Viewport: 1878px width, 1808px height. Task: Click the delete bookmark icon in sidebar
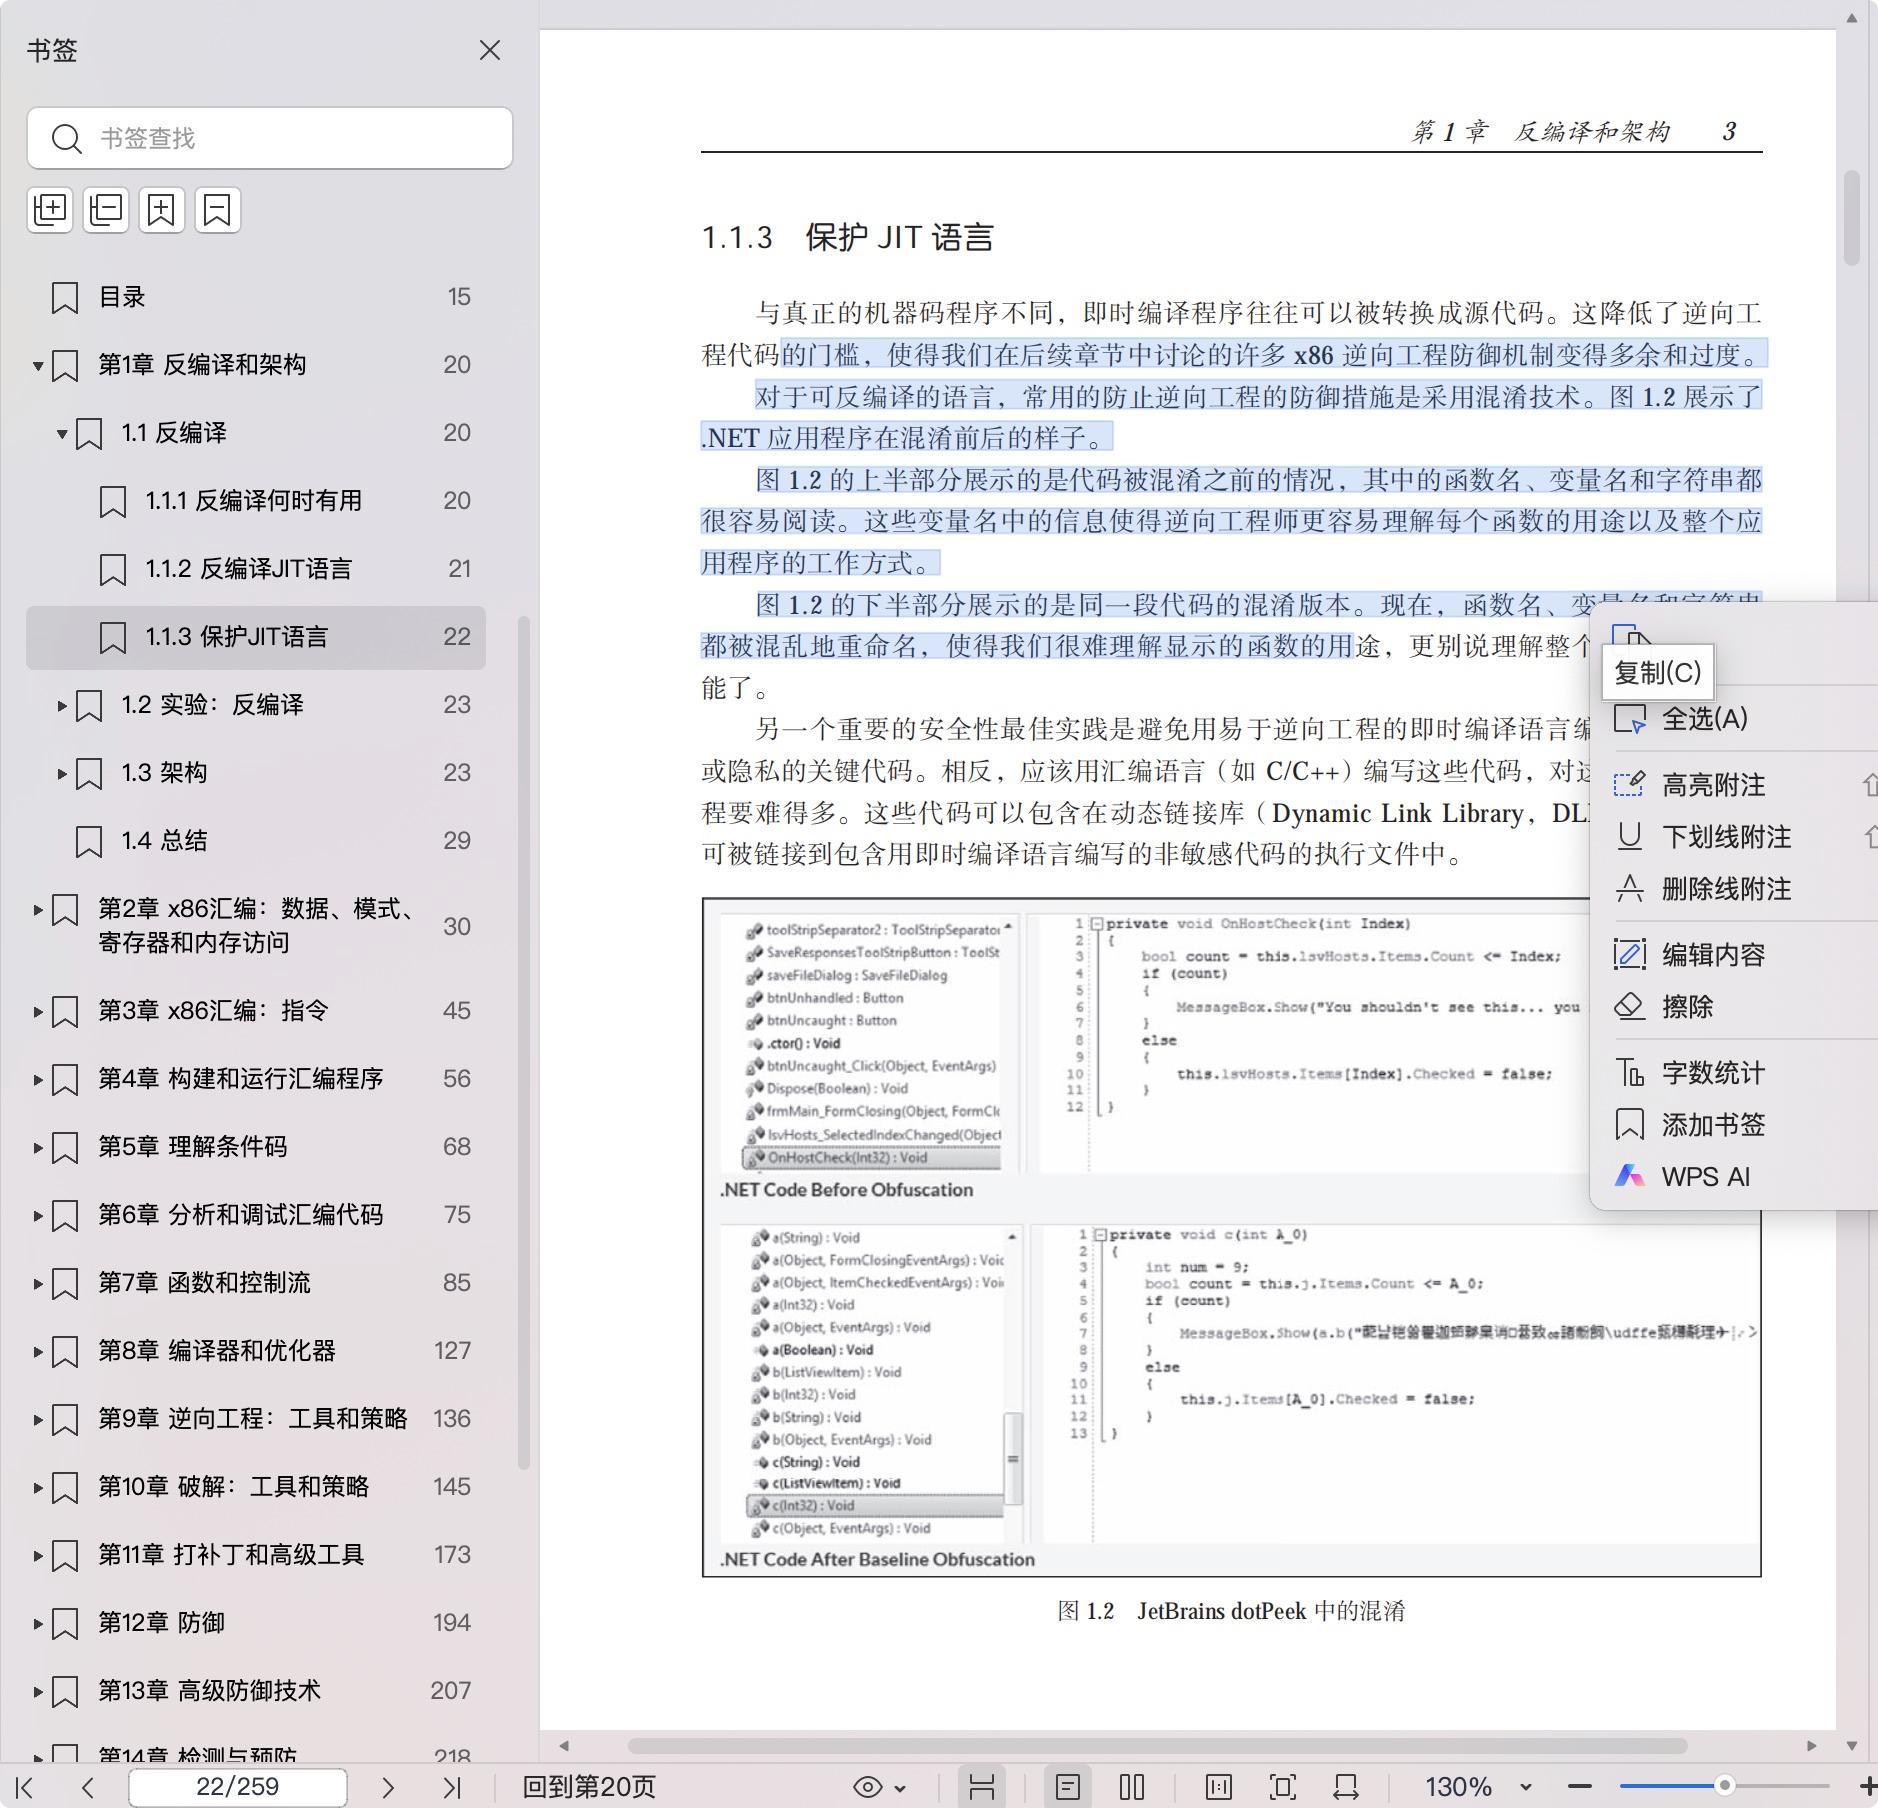pyautogui.click(x=217, y=210)
